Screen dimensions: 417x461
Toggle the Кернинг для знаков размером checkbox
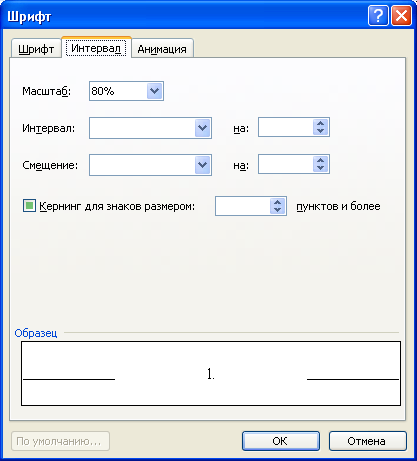(29, 206)
